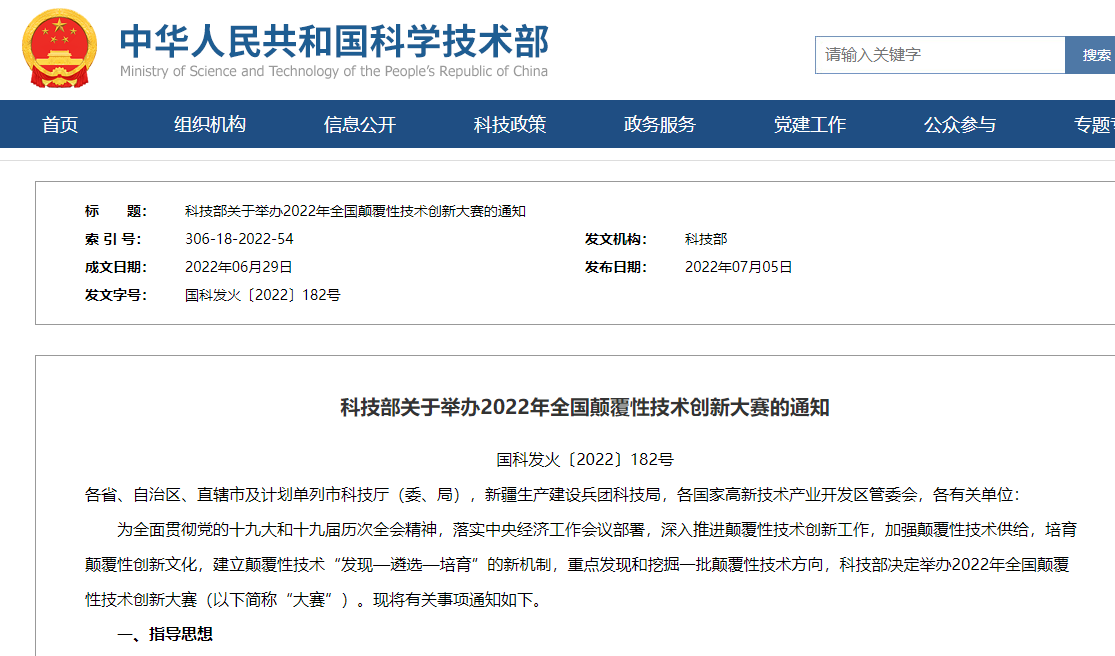This screenshot has width=1115, height=656.
Task: Click the 发文机构 value 科技部
Action: [706, 239]
